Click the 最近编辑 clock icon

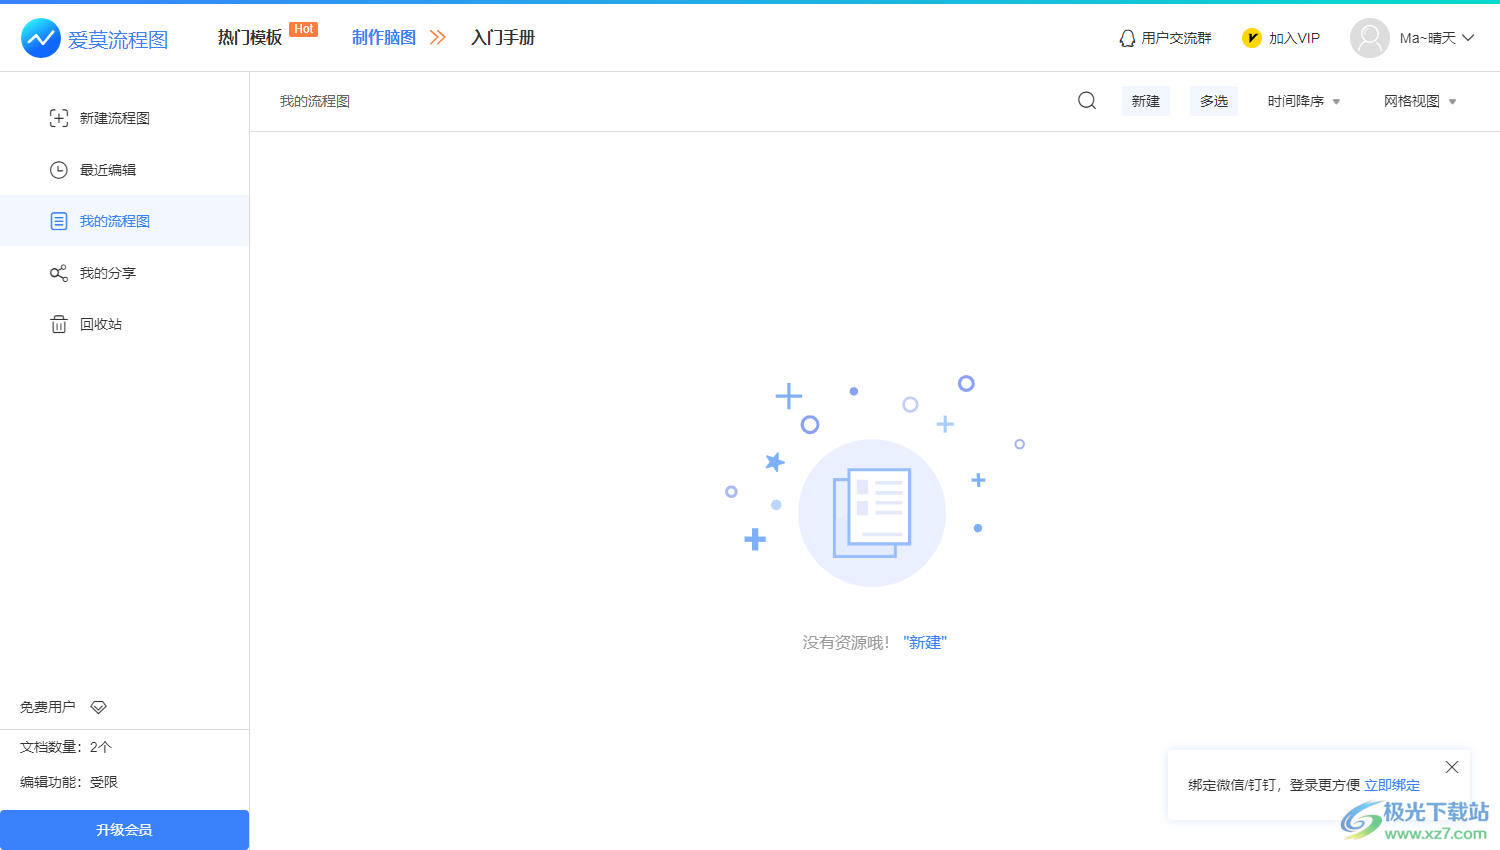(59, 170)
